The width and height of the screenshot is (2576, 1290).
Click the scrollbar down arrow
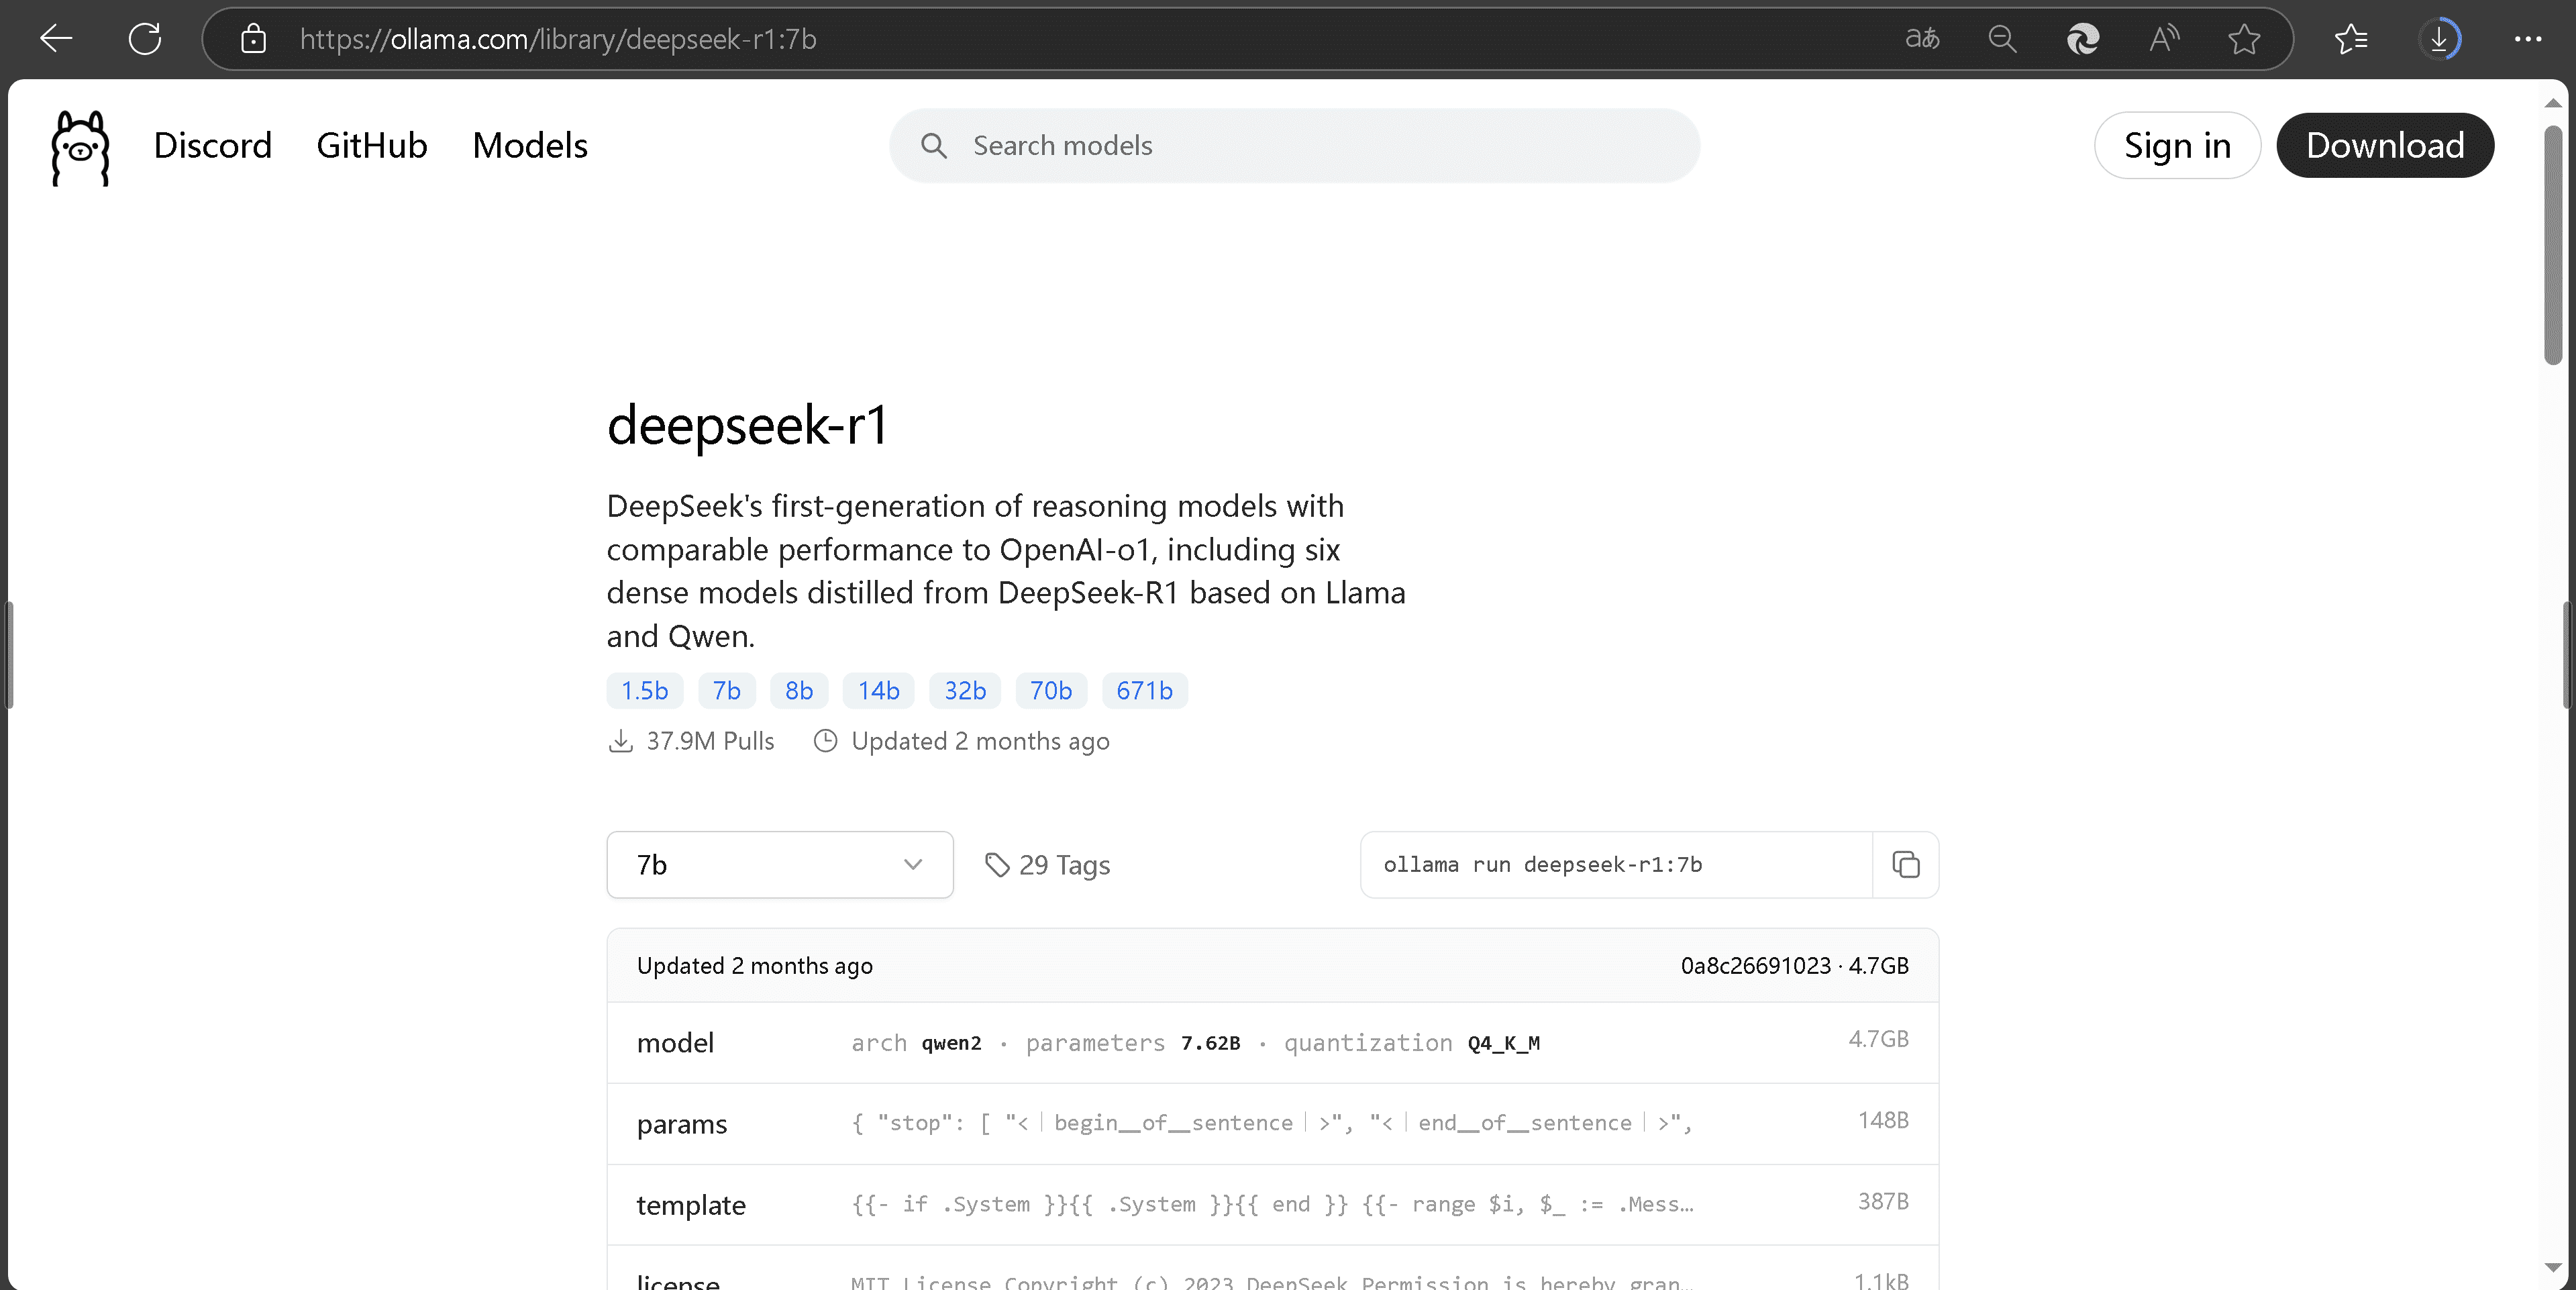pyautogui.click(x=2553, y=1267)
